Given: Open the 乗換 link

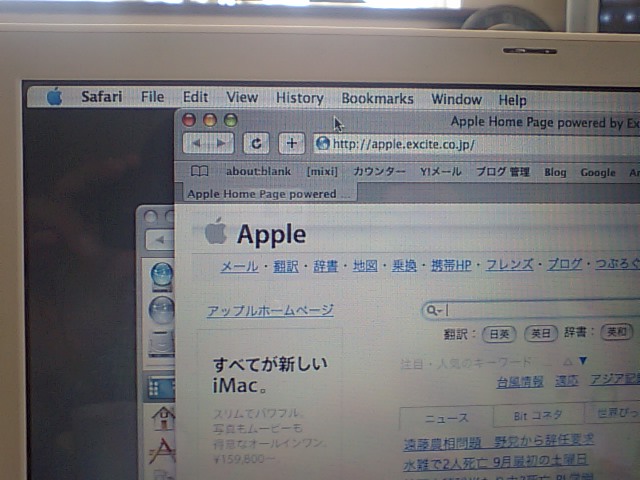Looking at the screenshot, I should [404, 266].
